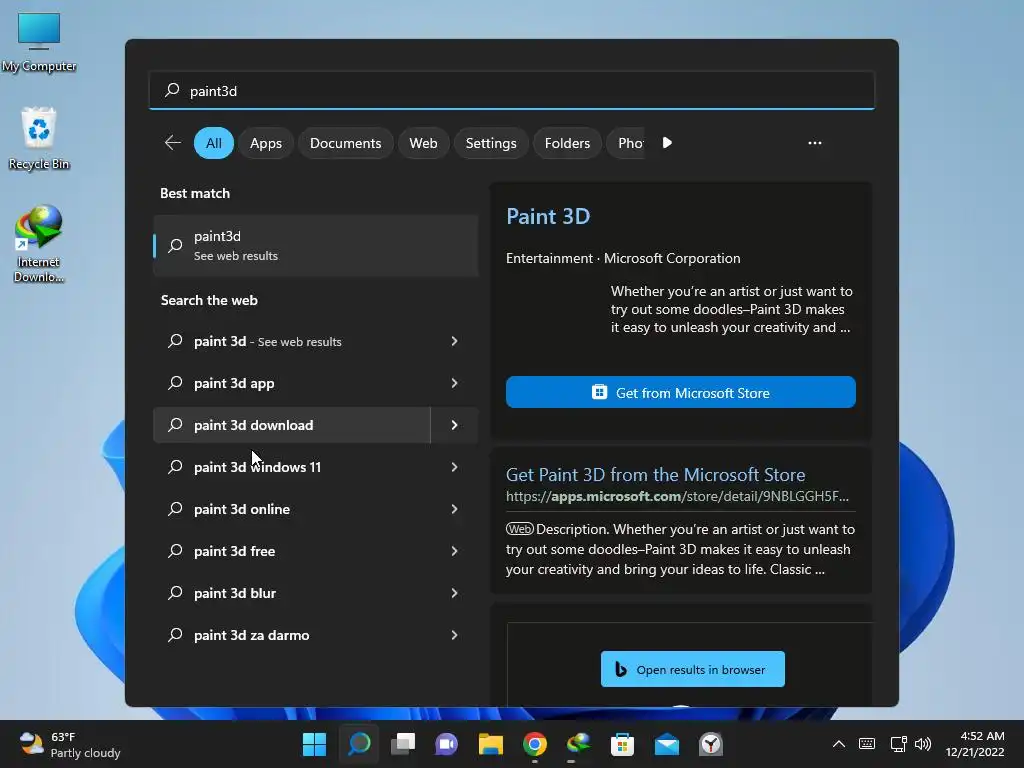Select 'paint 3d - See web results' suggestion
Image resolution: width=1024 pixels, height=768 pixels.
point(292,341)
